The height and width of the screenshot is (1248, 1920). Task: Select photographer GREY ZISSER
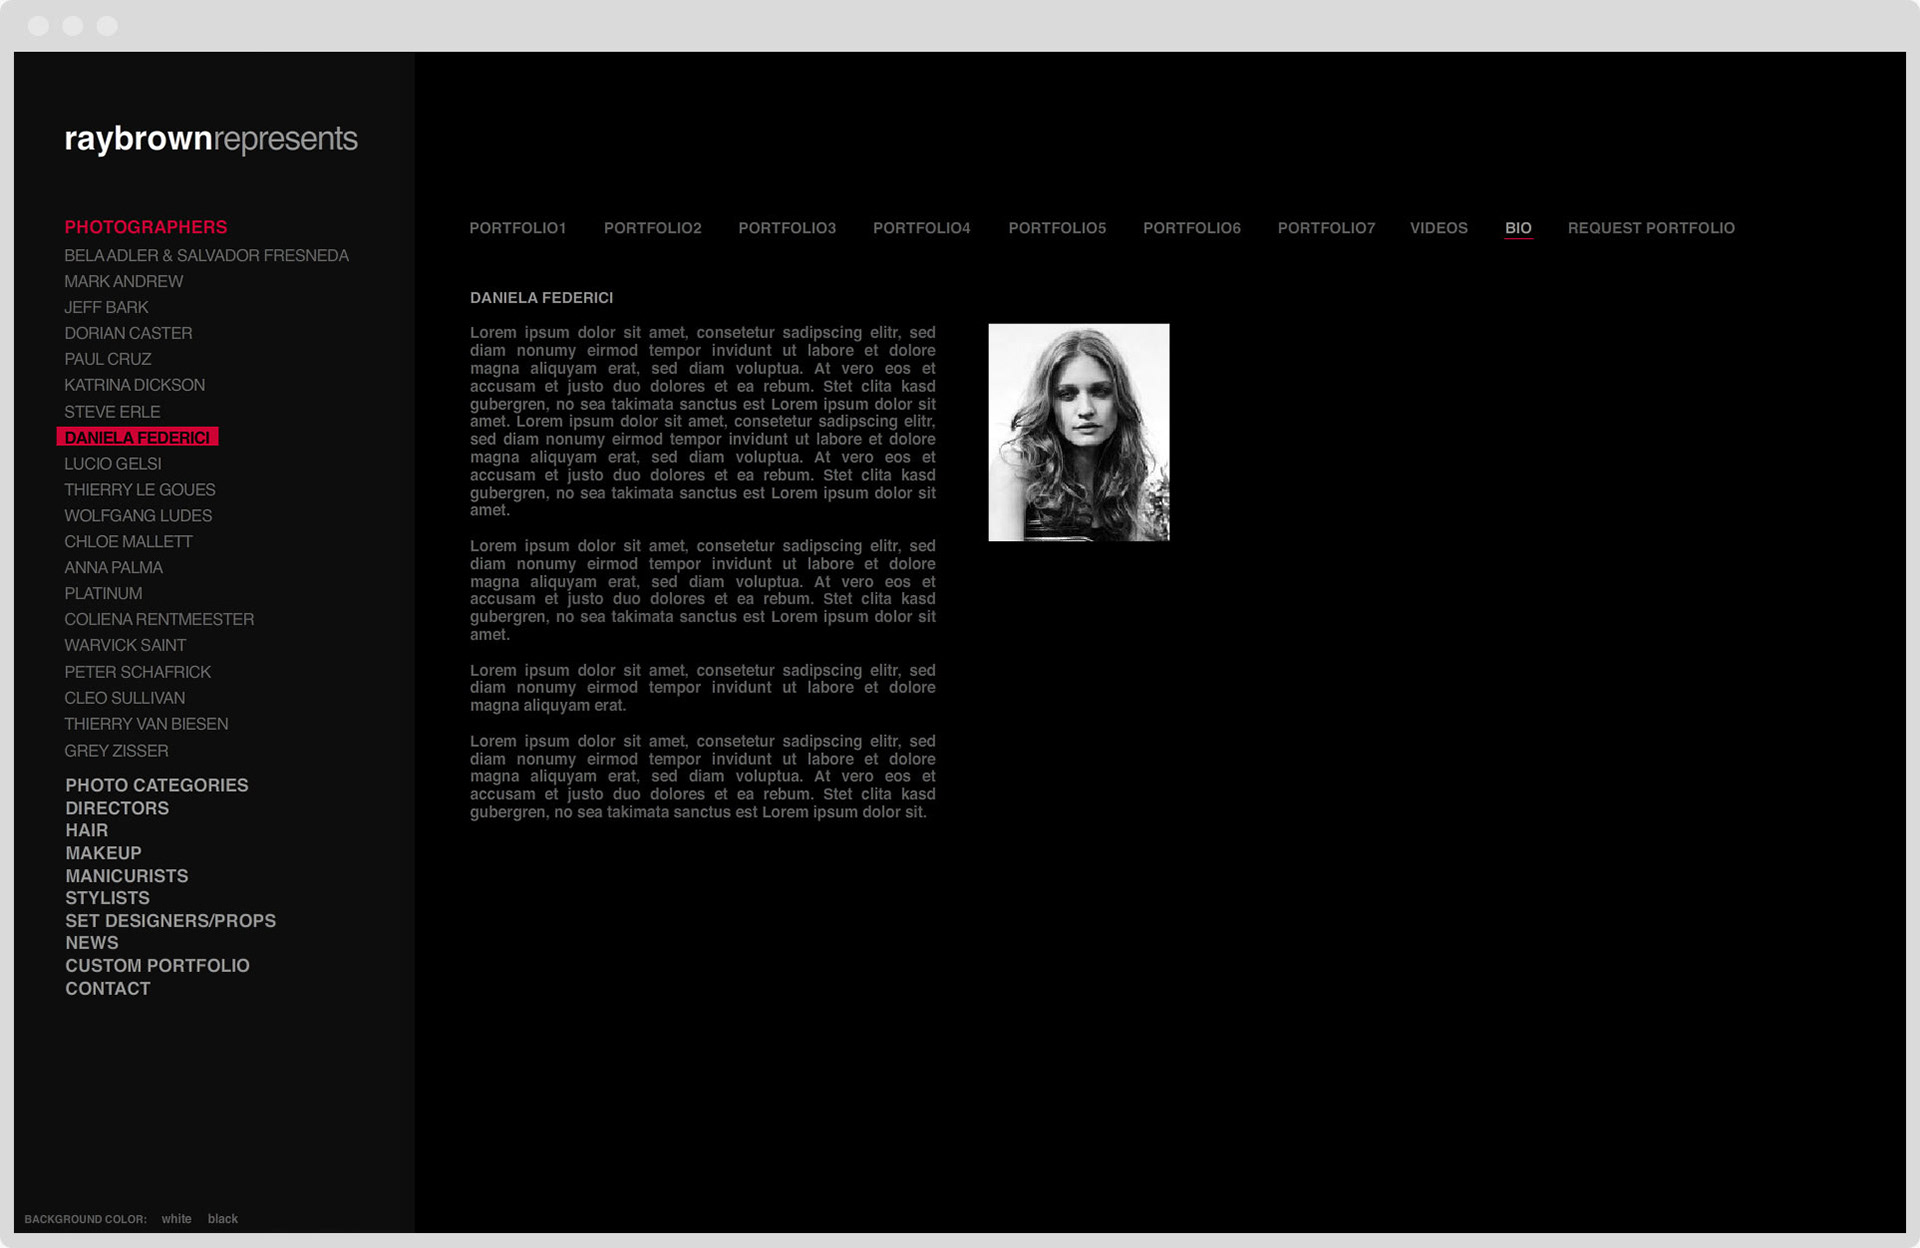point(116,750)
